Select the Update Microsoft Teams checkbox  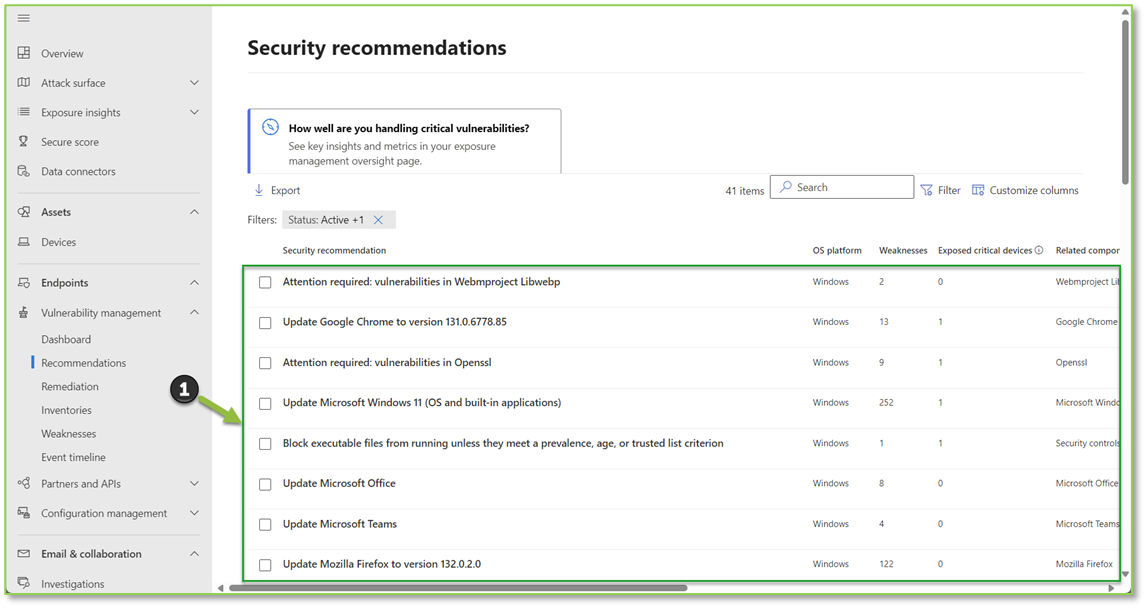tap(265, 524)
